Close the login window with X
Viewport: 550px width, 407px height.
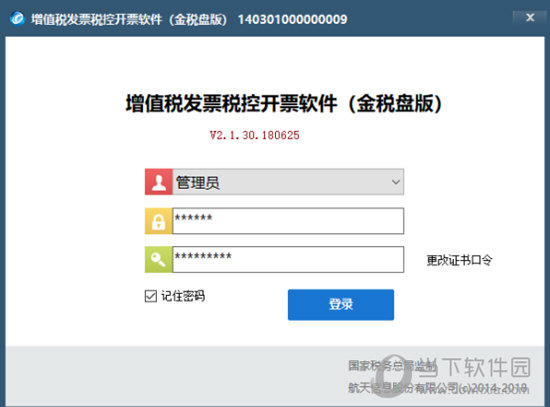pyautogui.click(x=530, y=17)
